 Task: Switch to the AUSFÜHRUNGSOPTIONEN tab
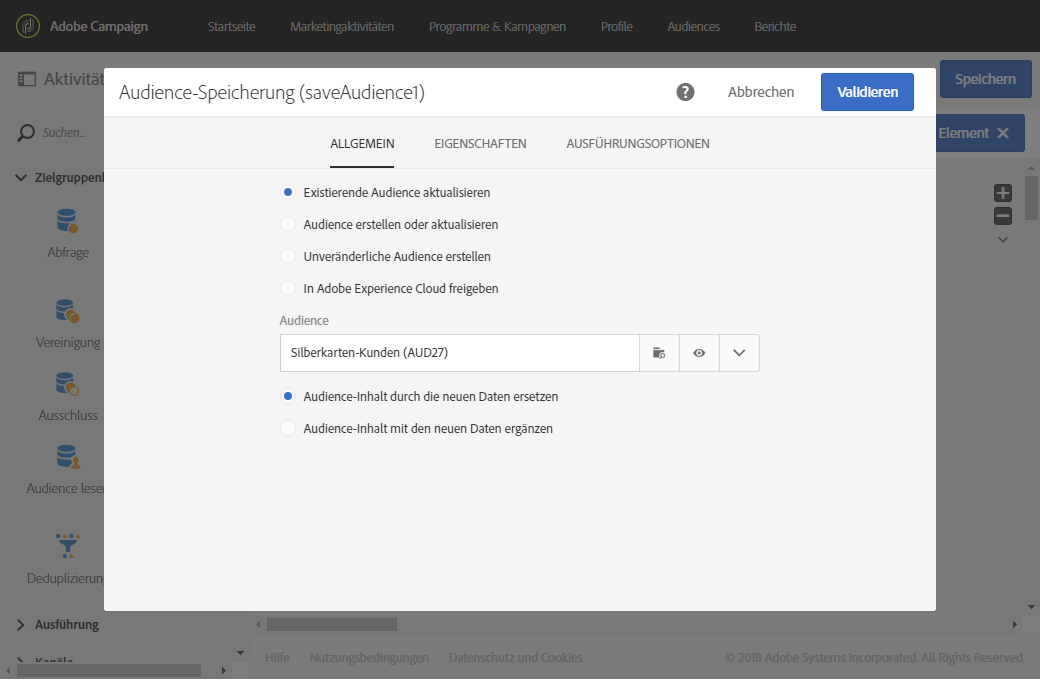638,144
